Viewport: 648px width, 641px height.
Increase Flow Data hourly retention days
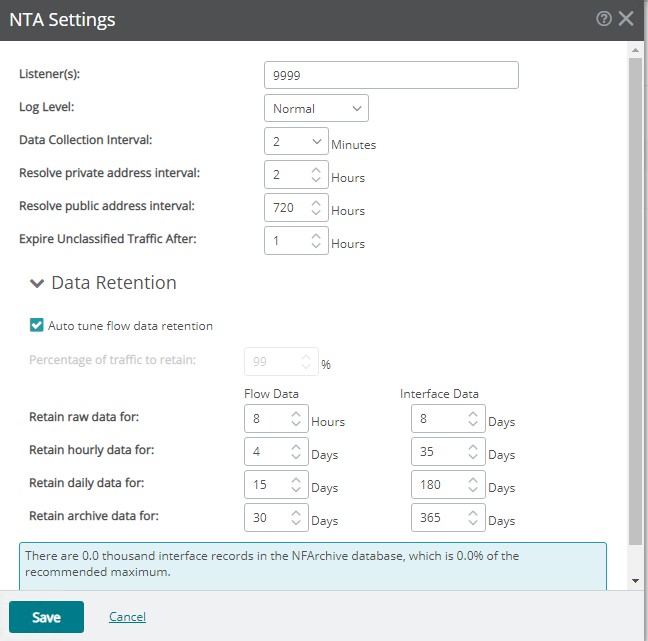click(296, 448)
